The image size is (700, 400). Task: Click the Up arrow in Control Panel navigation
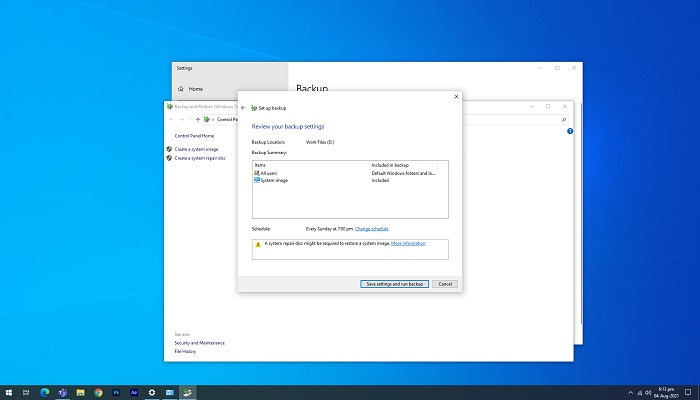pyautogui.click(x=197, y=119)
